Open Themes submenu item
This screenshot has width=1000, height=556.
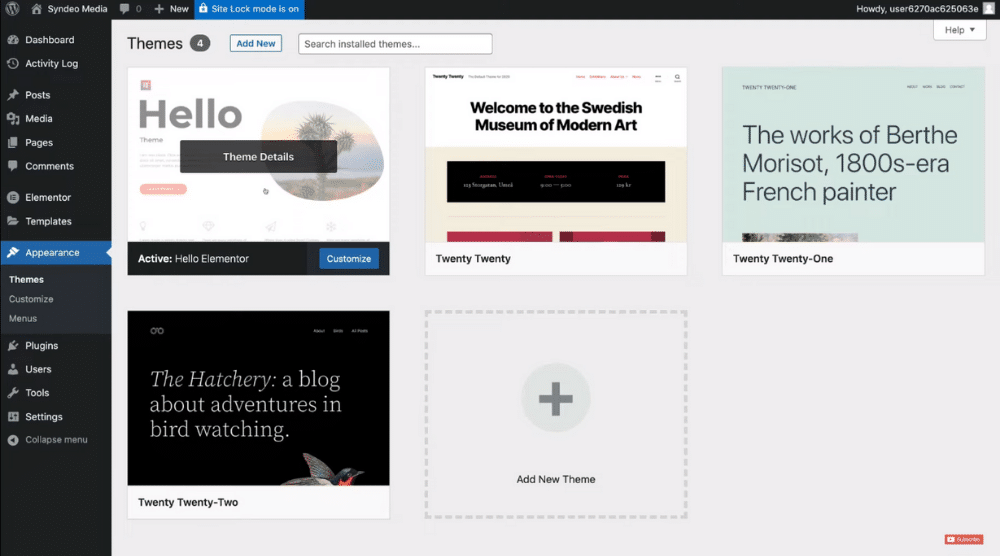pos(26,279)
